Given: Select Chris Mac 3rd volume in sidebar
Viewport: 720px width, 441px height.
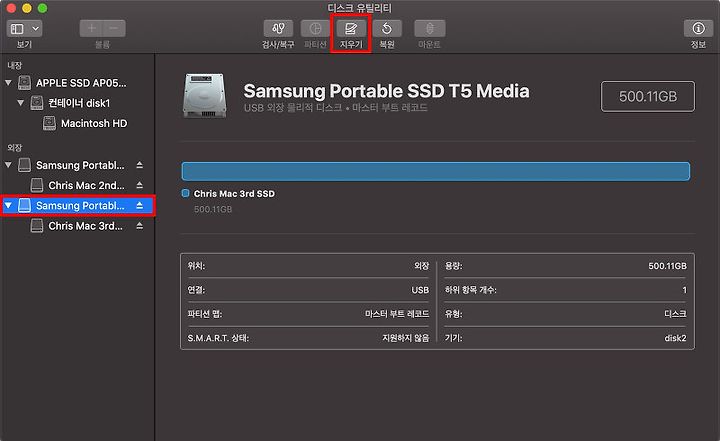Looking at the screenshot, I should point(85,226).
